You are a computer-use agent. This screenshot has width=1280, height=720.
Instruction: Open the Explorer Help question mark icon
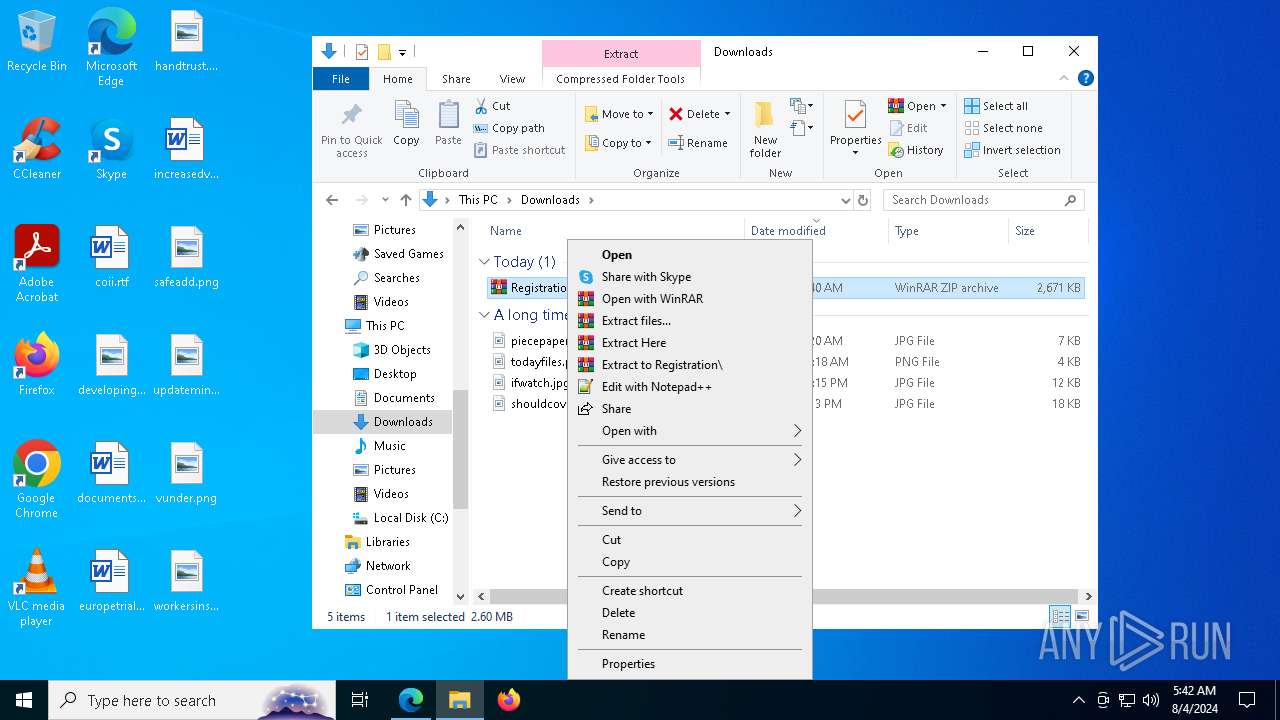coord(1086,78)
